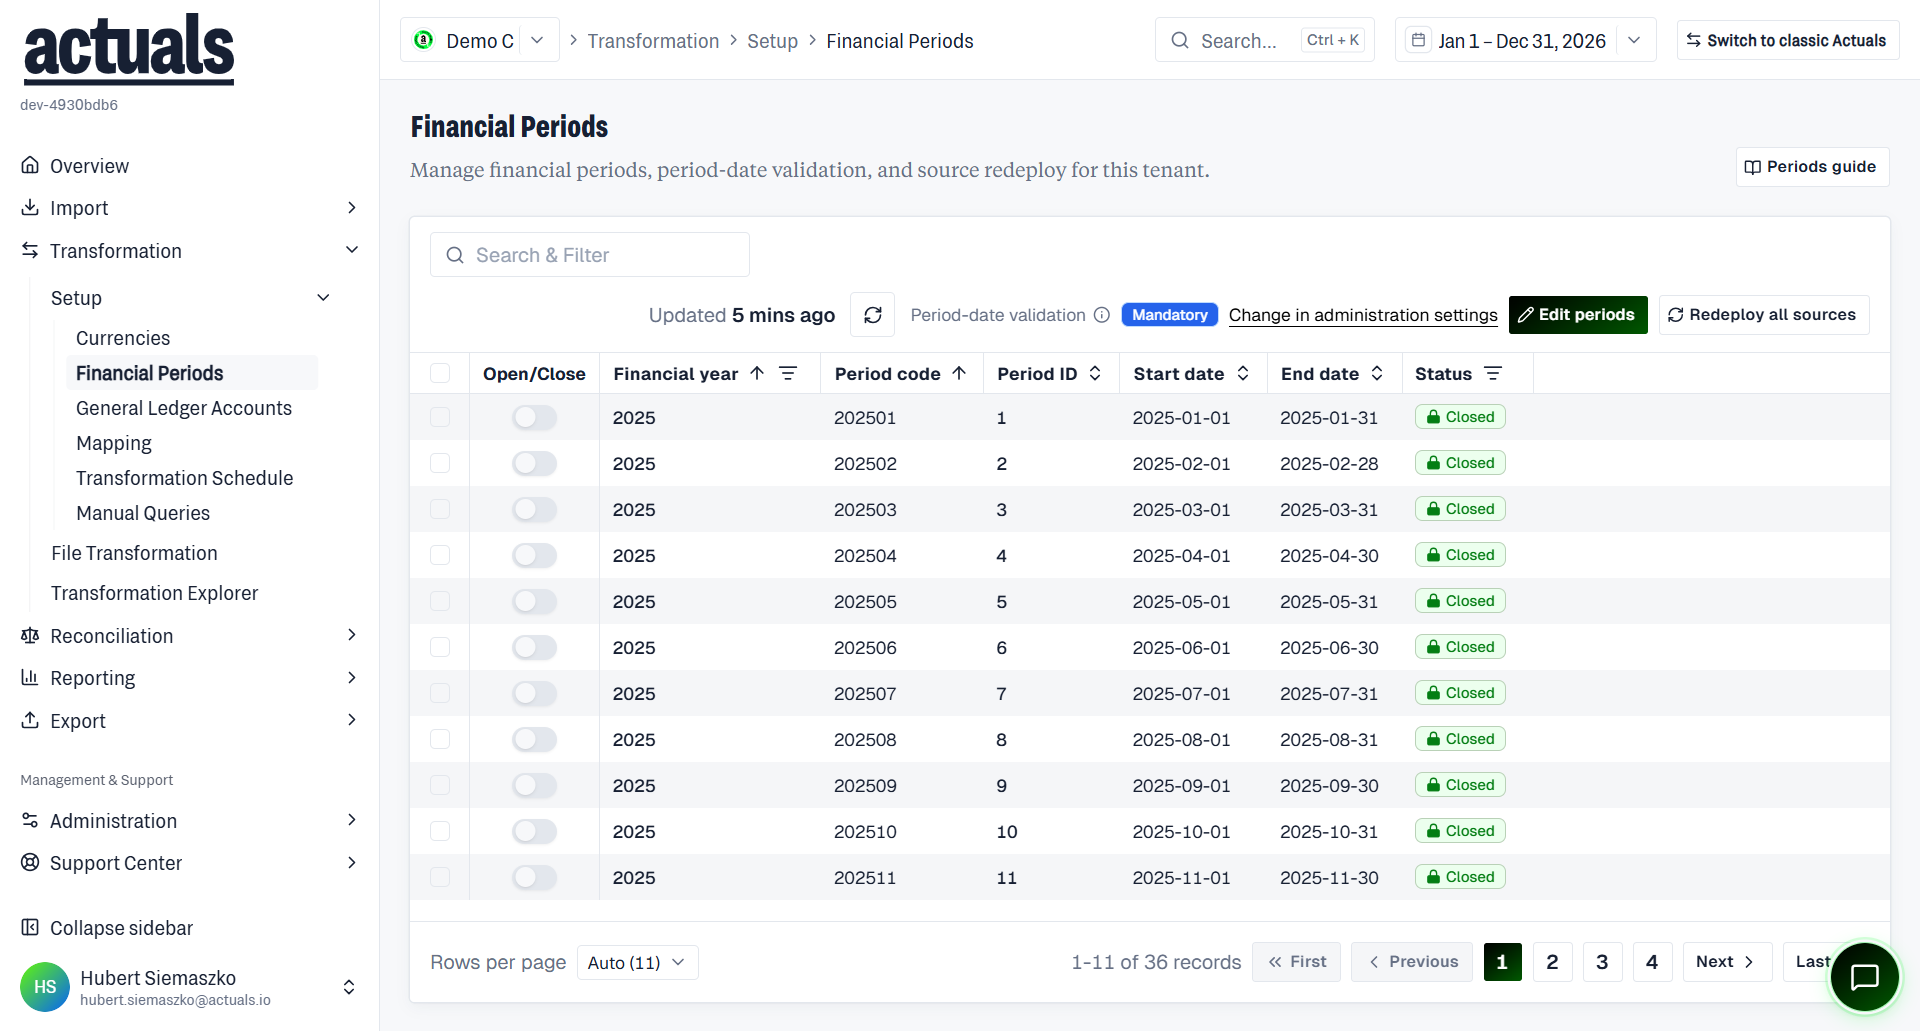Open Transformation Explorer menu item

[x=155, y=593]
